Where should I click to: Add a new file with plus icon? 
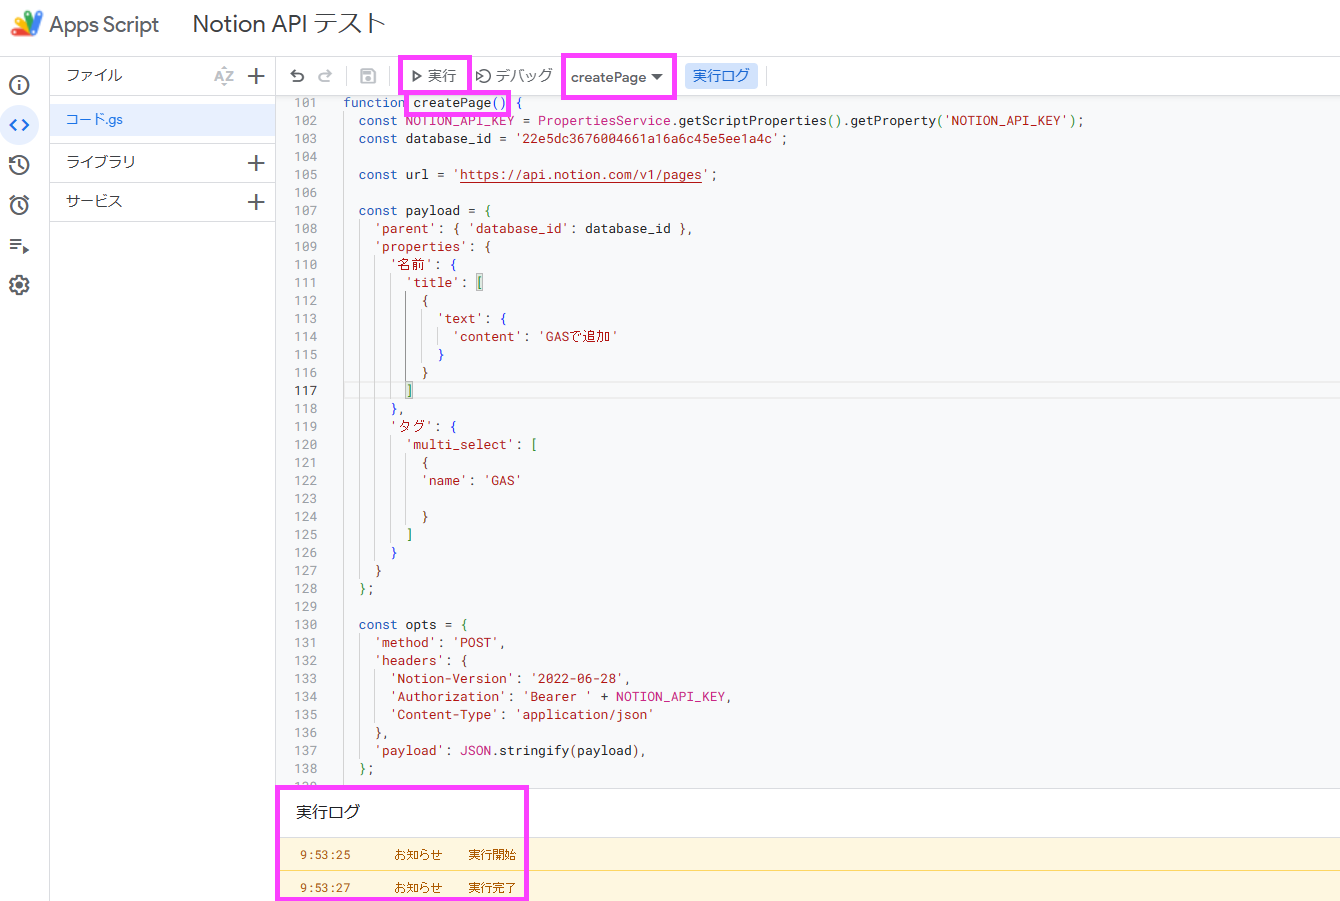pos(256,76)
